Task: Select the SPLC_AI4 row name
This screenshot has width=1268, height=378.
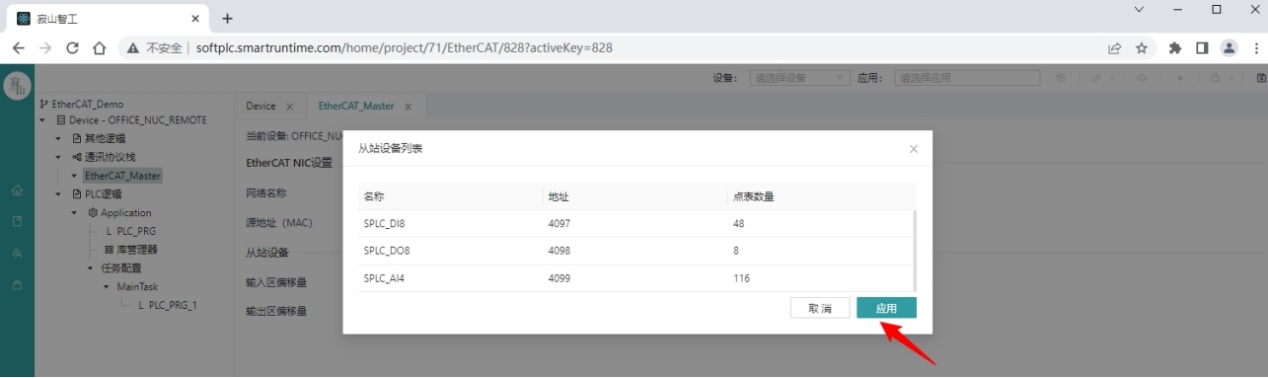Action: tap(385, 278)
